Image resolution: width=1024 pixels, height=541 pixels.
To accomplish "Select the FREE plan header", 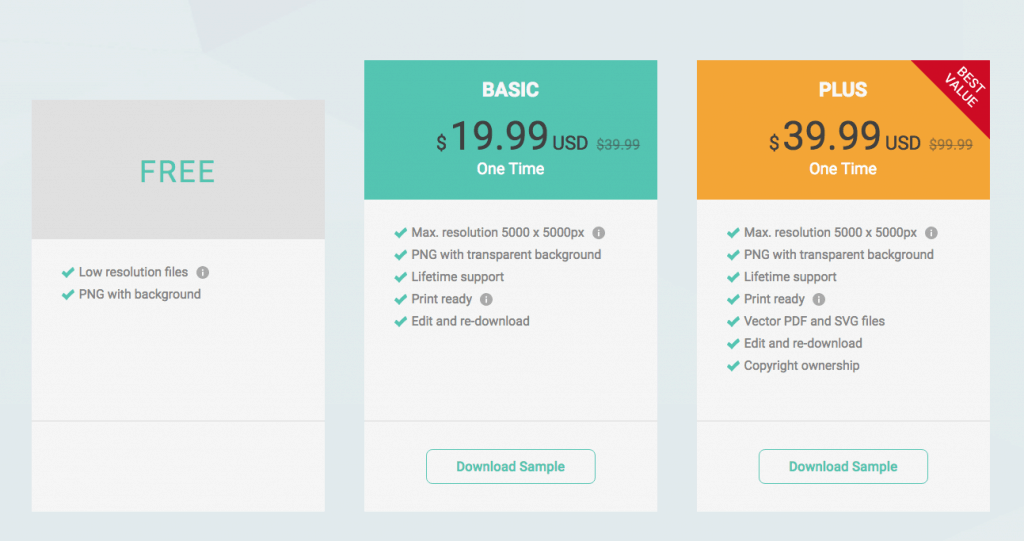I will [178, 172].
